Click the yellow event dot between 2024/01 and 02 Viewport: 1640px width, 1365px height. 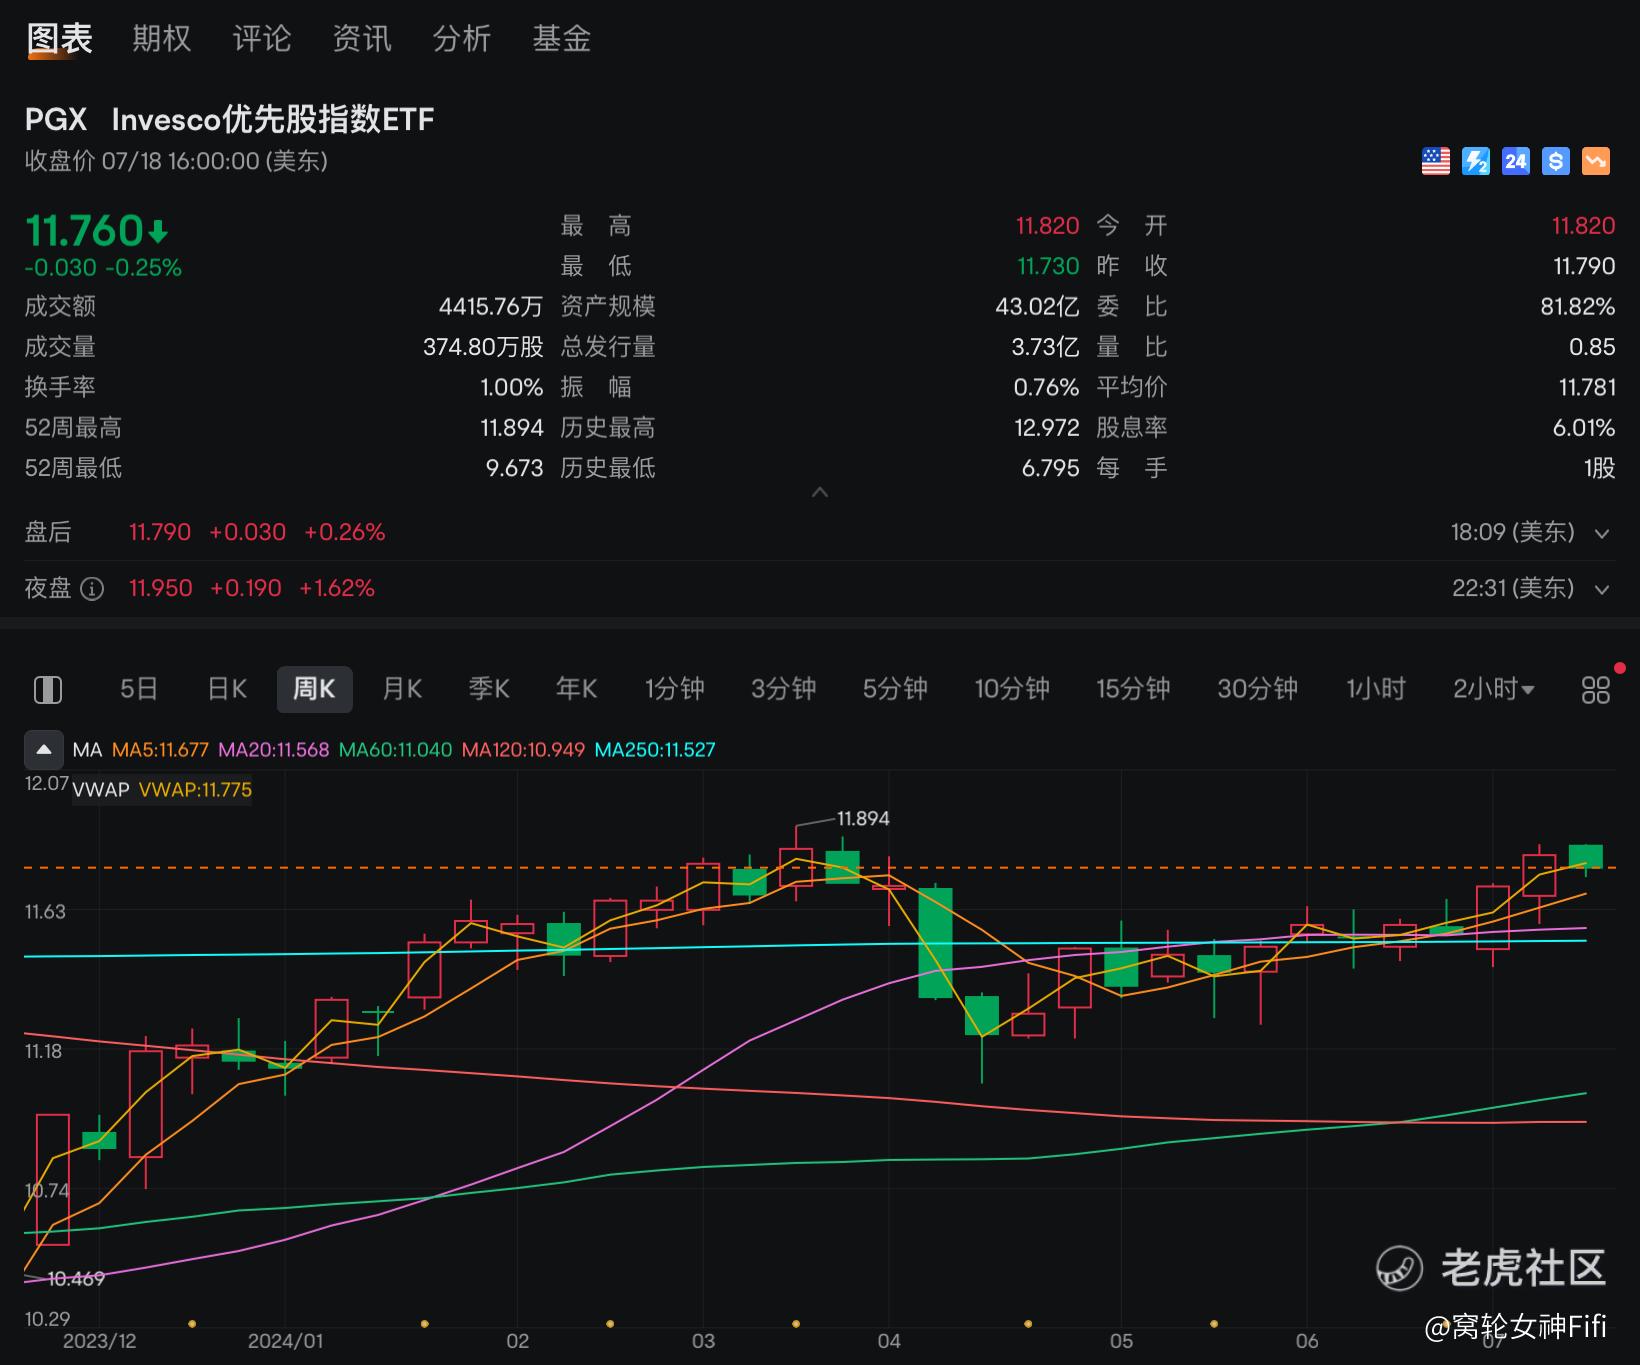click(x=425, y=1324)
